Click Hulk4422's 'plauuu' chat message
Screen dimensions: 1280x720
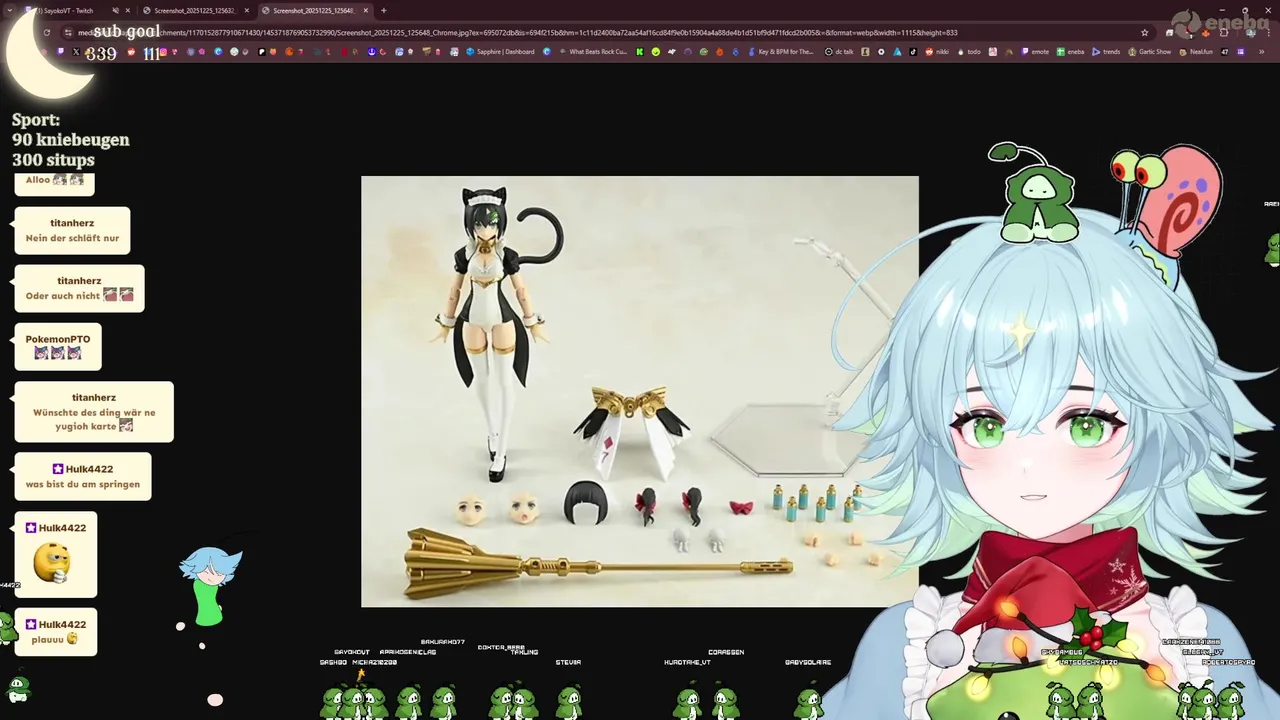coord(56,632)
